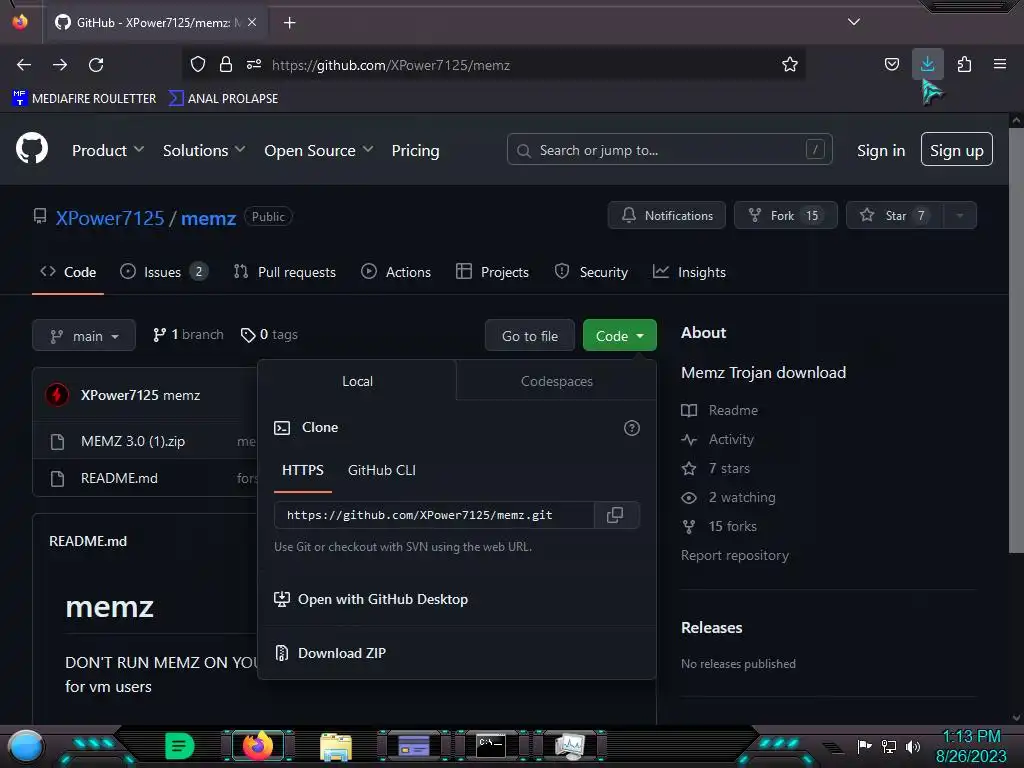View the 1 branch list
1024x768 pixels.
pos(188,334)
